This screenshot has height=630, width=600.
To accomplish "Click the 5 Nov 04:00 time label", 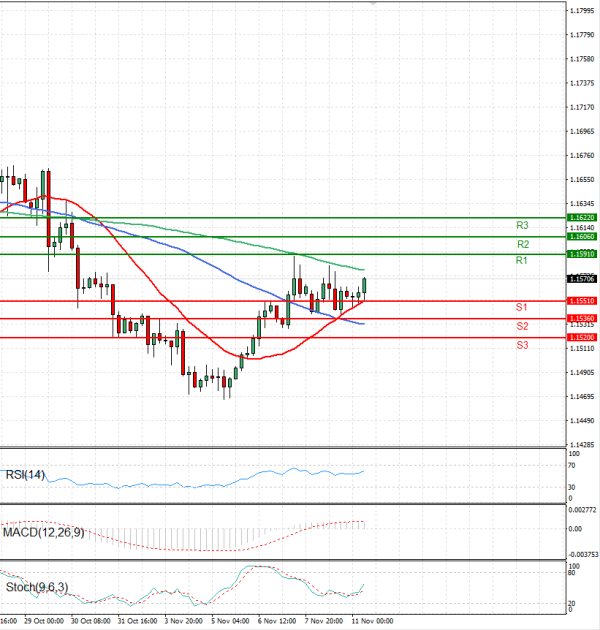I will click(230, 621).
